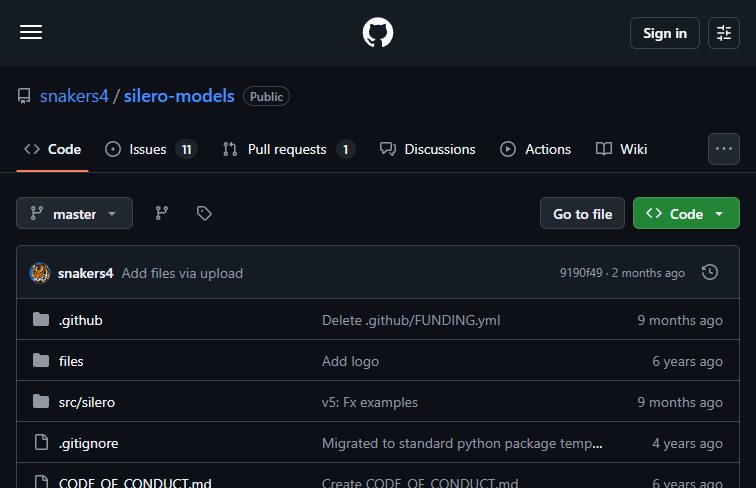This screenshot has width=756, height=488.
Task: Open the snakers4 owner link
Action: (74, 96)
